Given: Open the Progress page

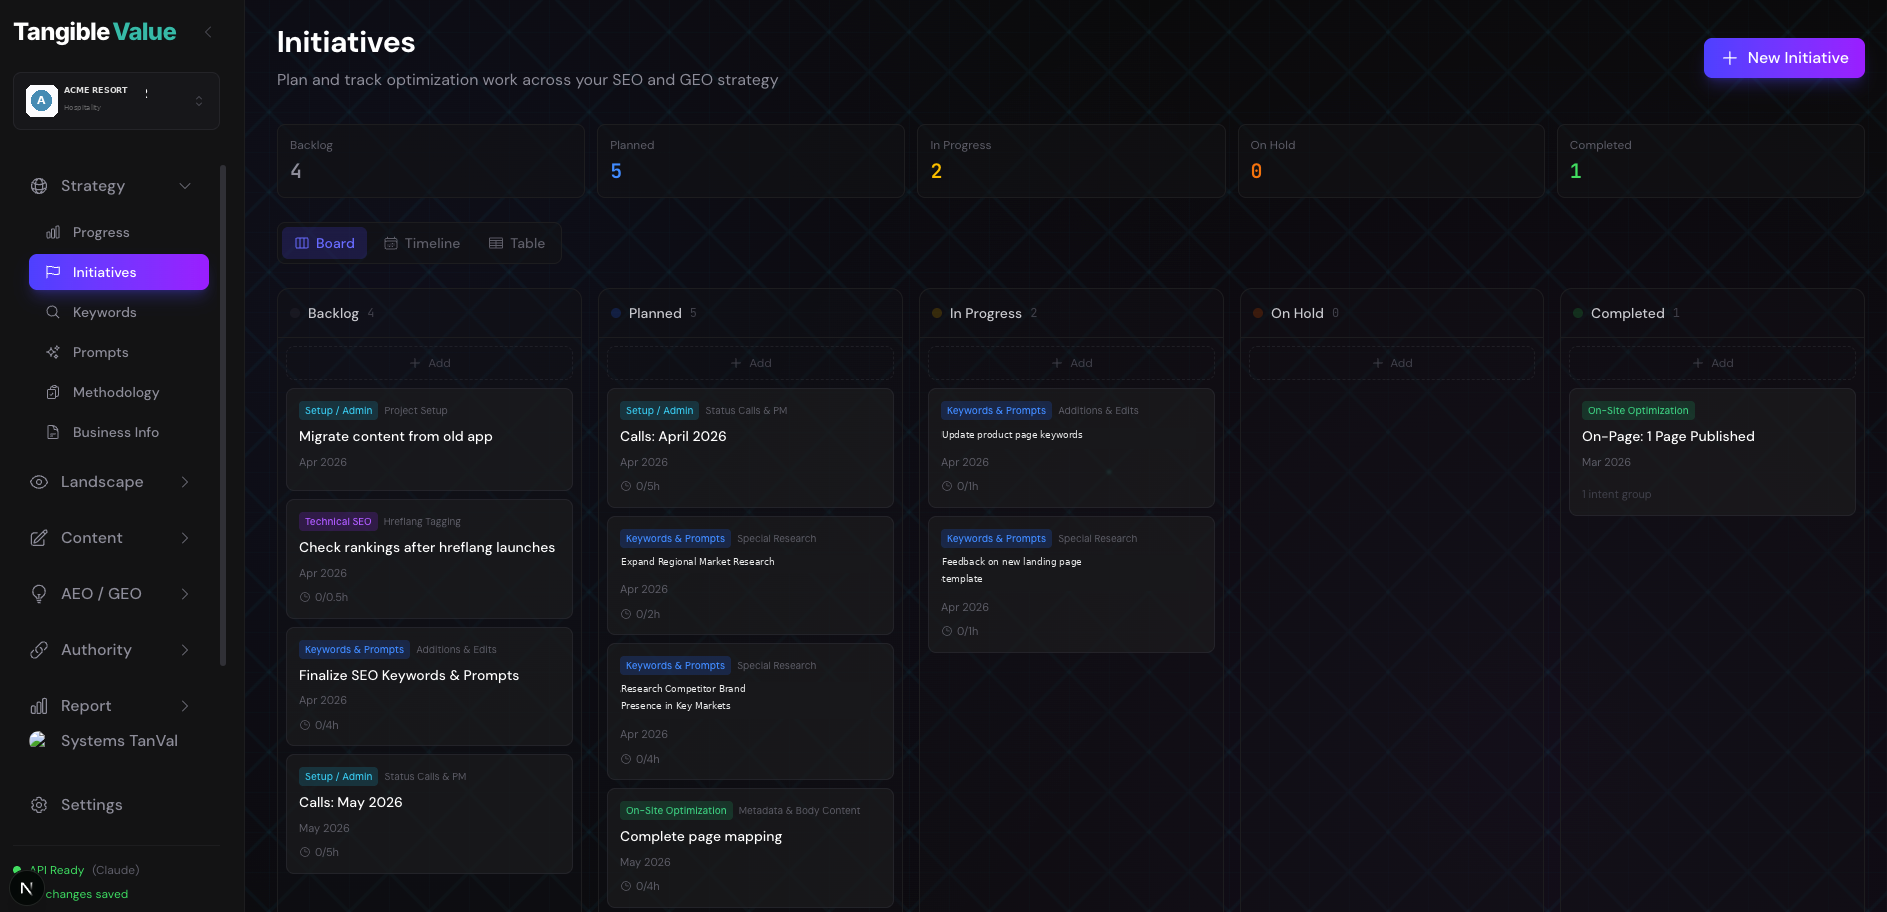Looking at the screenshot, I should (119, 232).
